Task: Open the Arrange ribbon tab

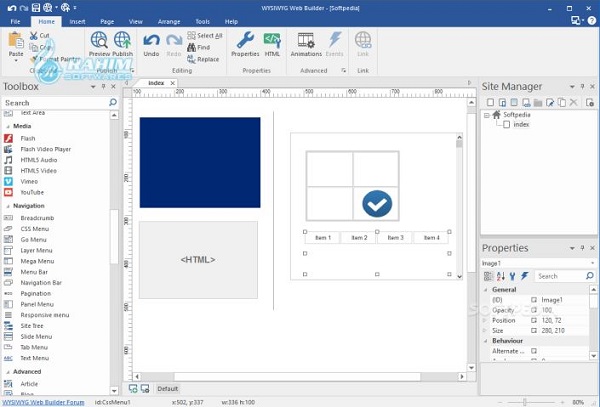Action: coord(167,21)
